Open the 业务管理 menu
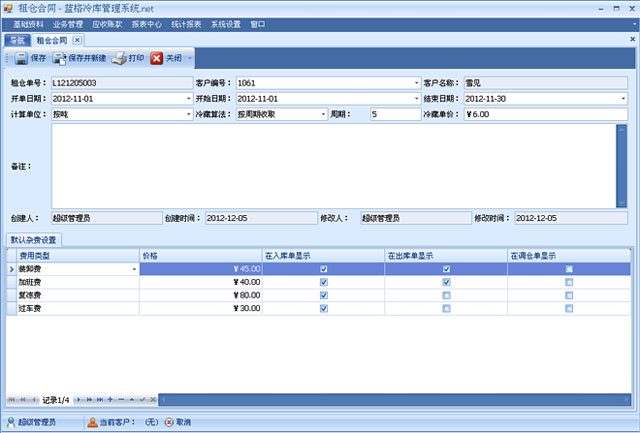Image resolution: width=640 pixels, height=433 pixels. (68, 24)
